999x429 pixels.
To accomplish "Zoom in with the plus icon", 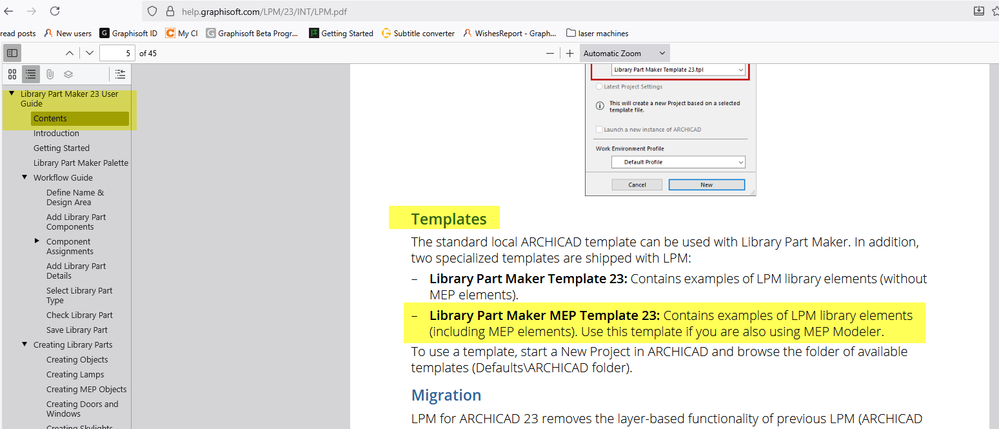I will (x=570, y=54).
